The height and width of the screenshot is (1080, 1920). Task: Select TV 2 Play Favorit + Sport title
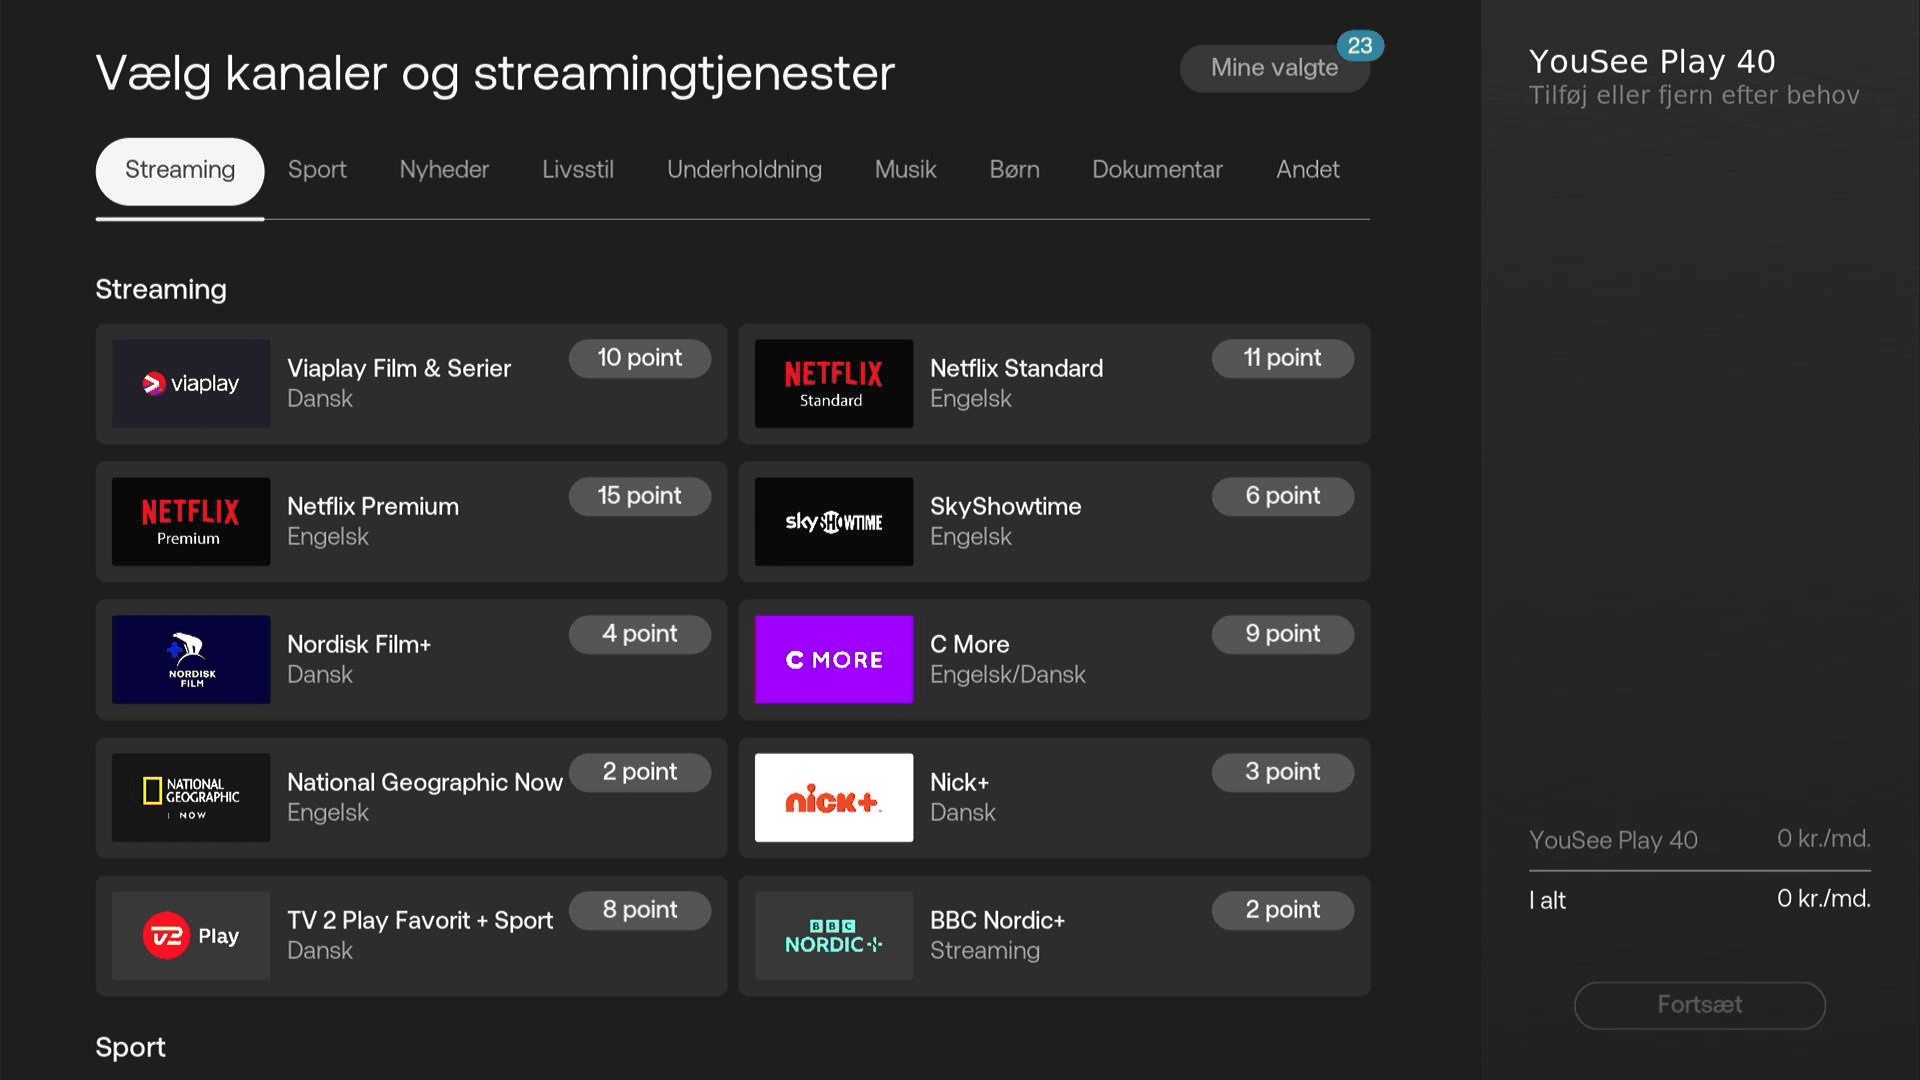point(420,921)
